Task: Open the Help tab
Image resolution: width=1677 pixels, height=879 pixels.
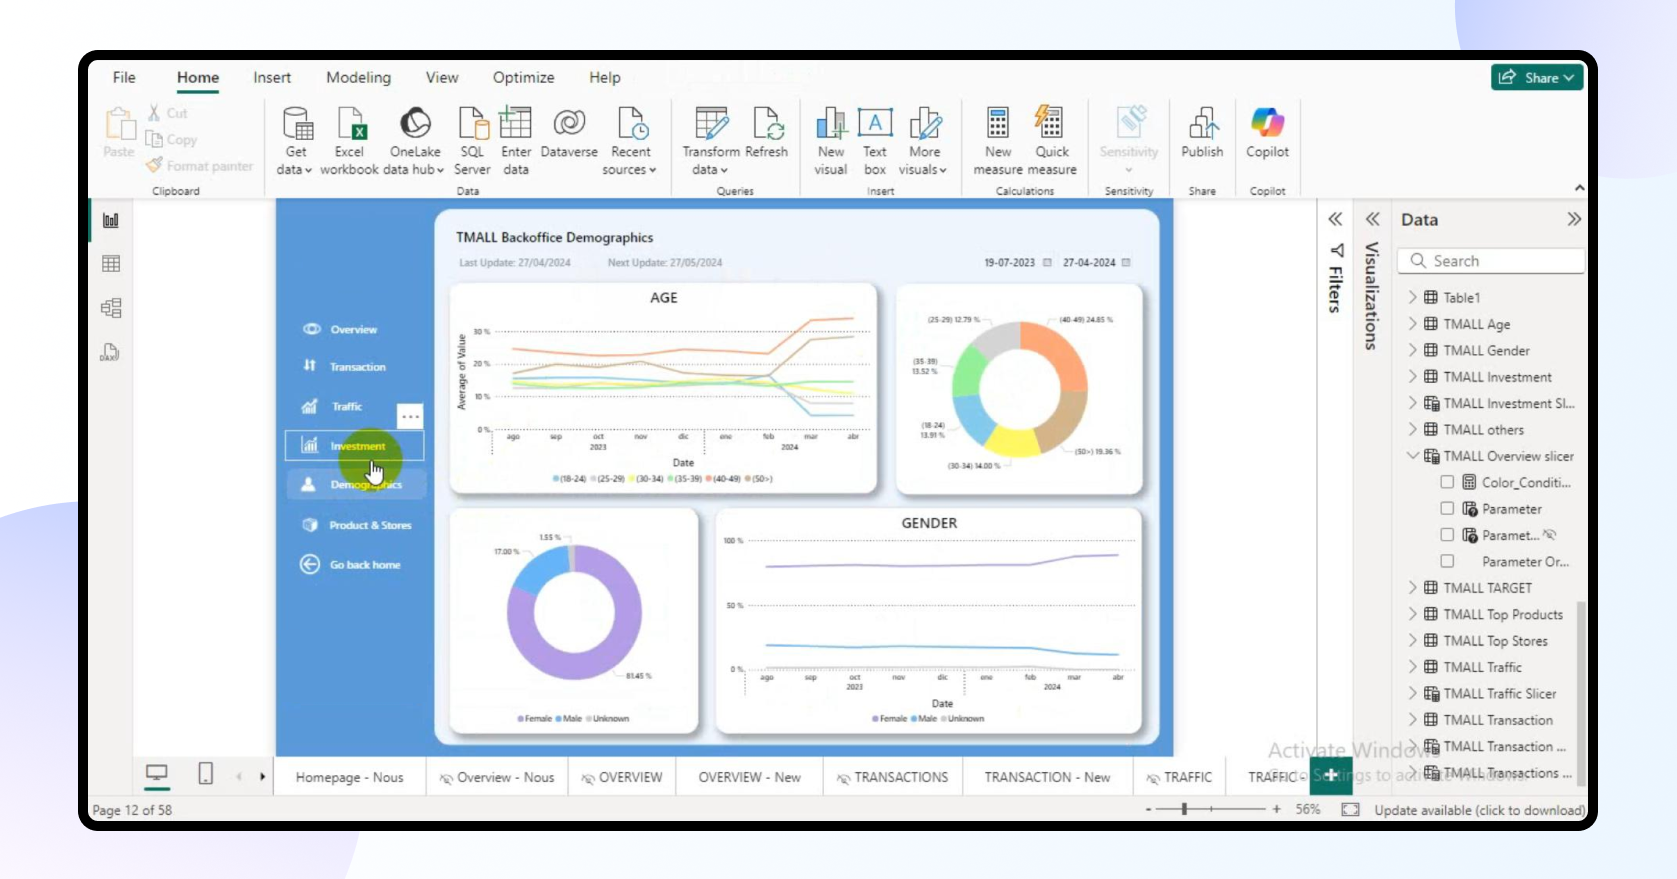Action: tap(604, 77)
